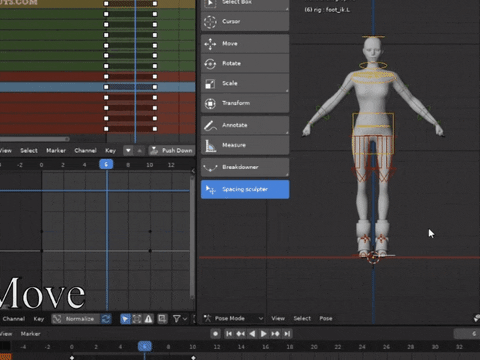Expand graph editor sidebar with side arrow
Viewport: 480px width, 360px height.
pyautogui.click(x=193, y=171)
